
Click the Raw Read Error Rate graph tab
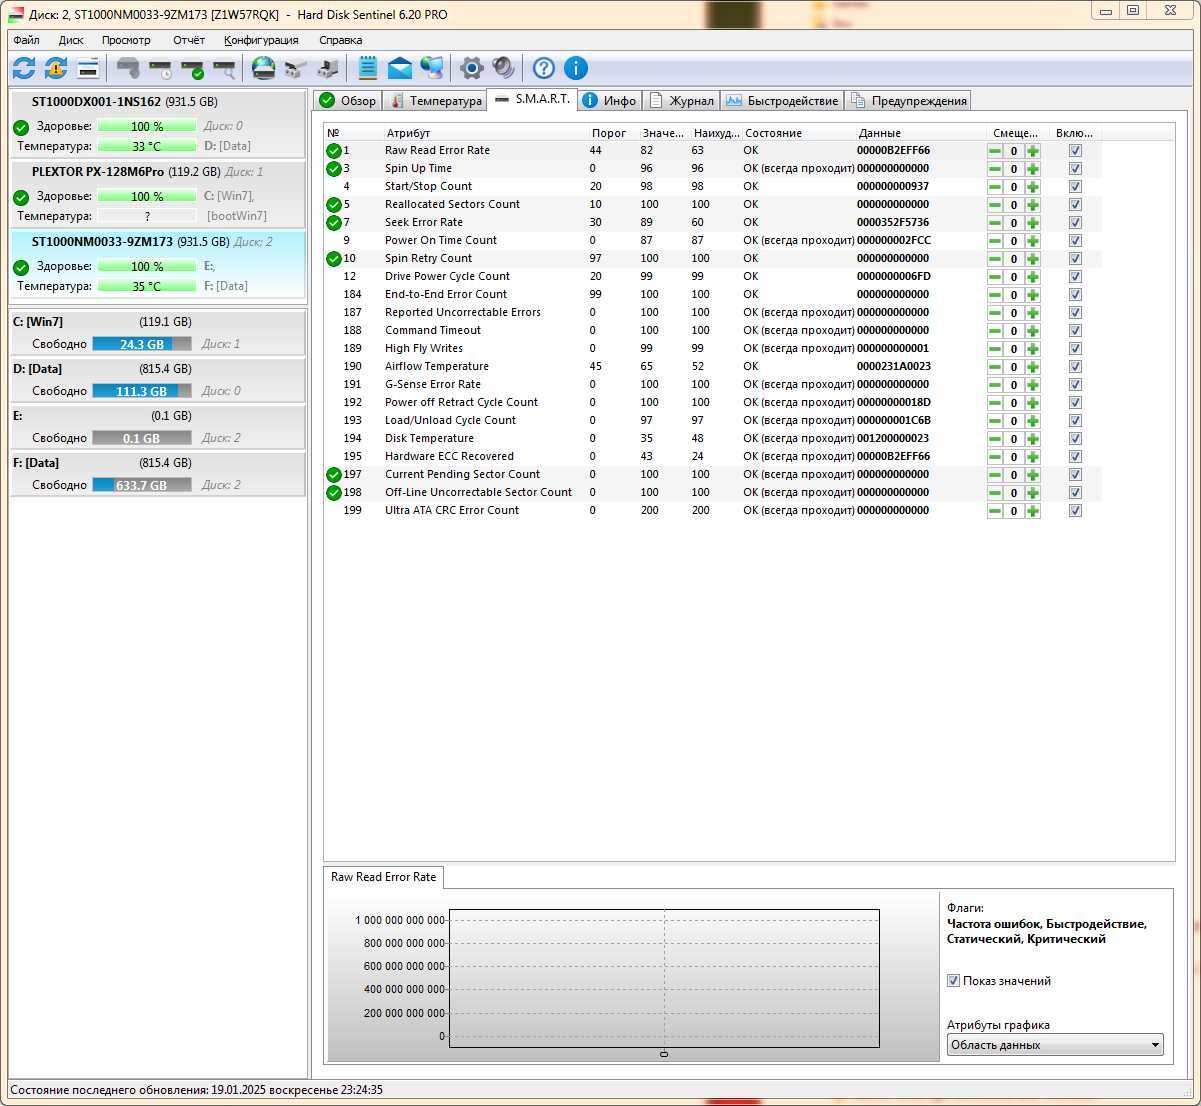pyautogui.click(x=384, y=877)
